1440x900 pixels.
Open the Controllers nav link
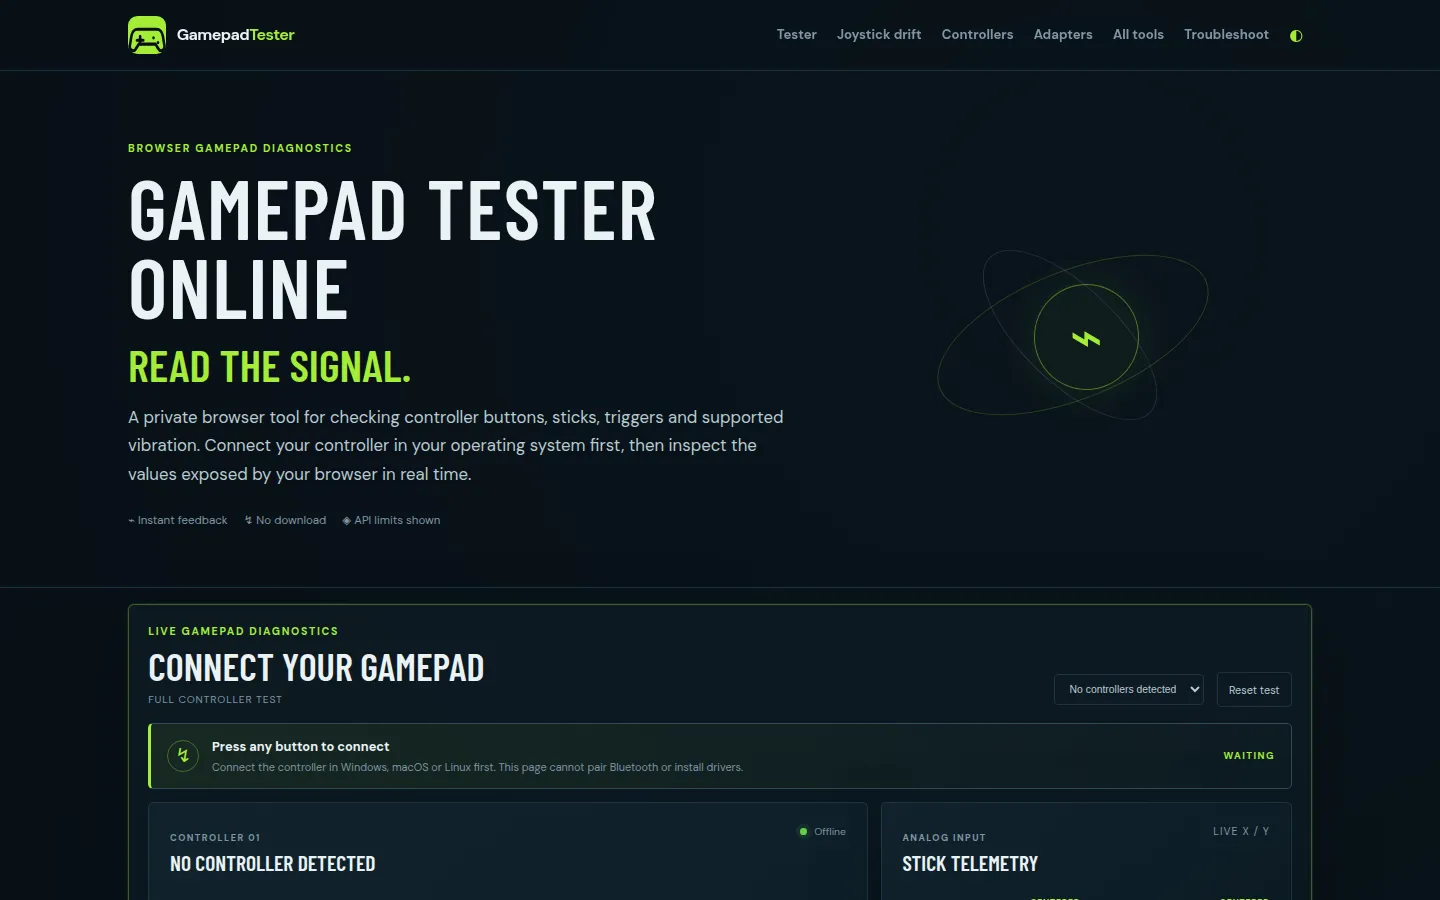(x=977, y=35)
